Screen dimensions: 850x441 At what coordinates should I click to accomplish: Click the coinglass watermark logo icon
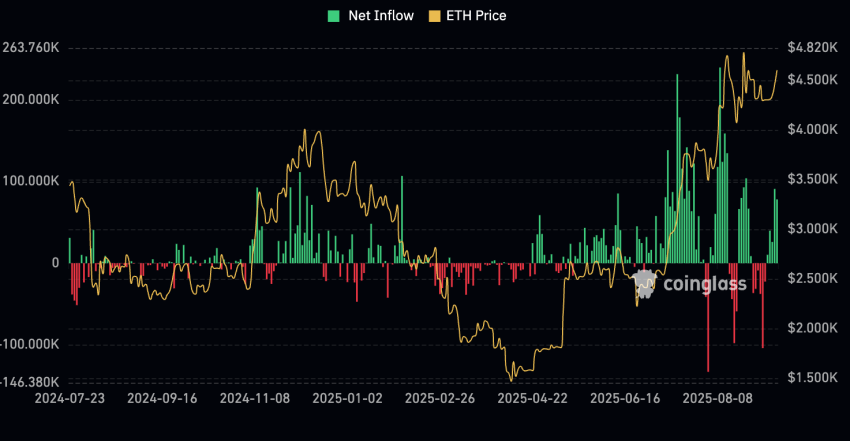[648, 284]
